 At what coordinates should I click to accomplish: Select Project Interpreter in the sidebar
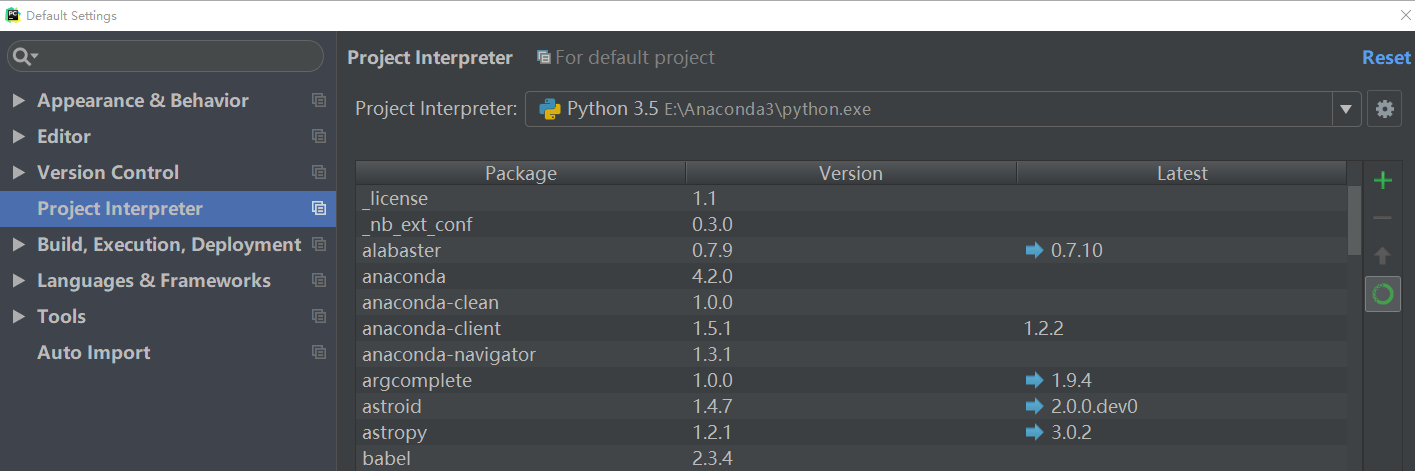pos(168,208)
